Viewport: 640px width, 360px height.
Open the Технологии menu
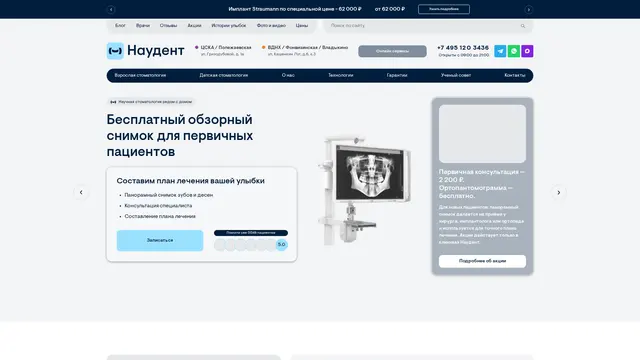(x=341, y=75)
